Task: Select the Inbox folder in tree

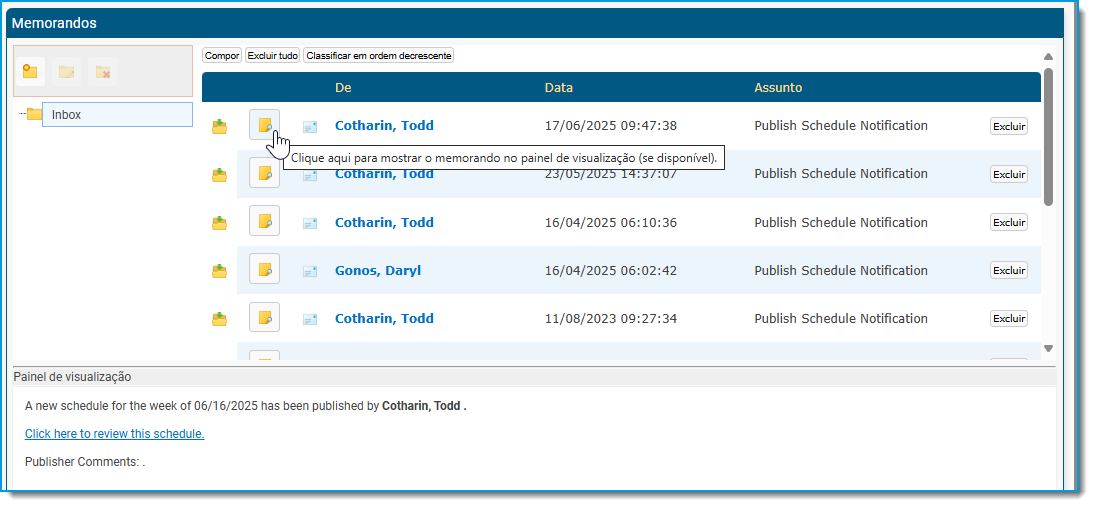Action: tap(117, 115)
